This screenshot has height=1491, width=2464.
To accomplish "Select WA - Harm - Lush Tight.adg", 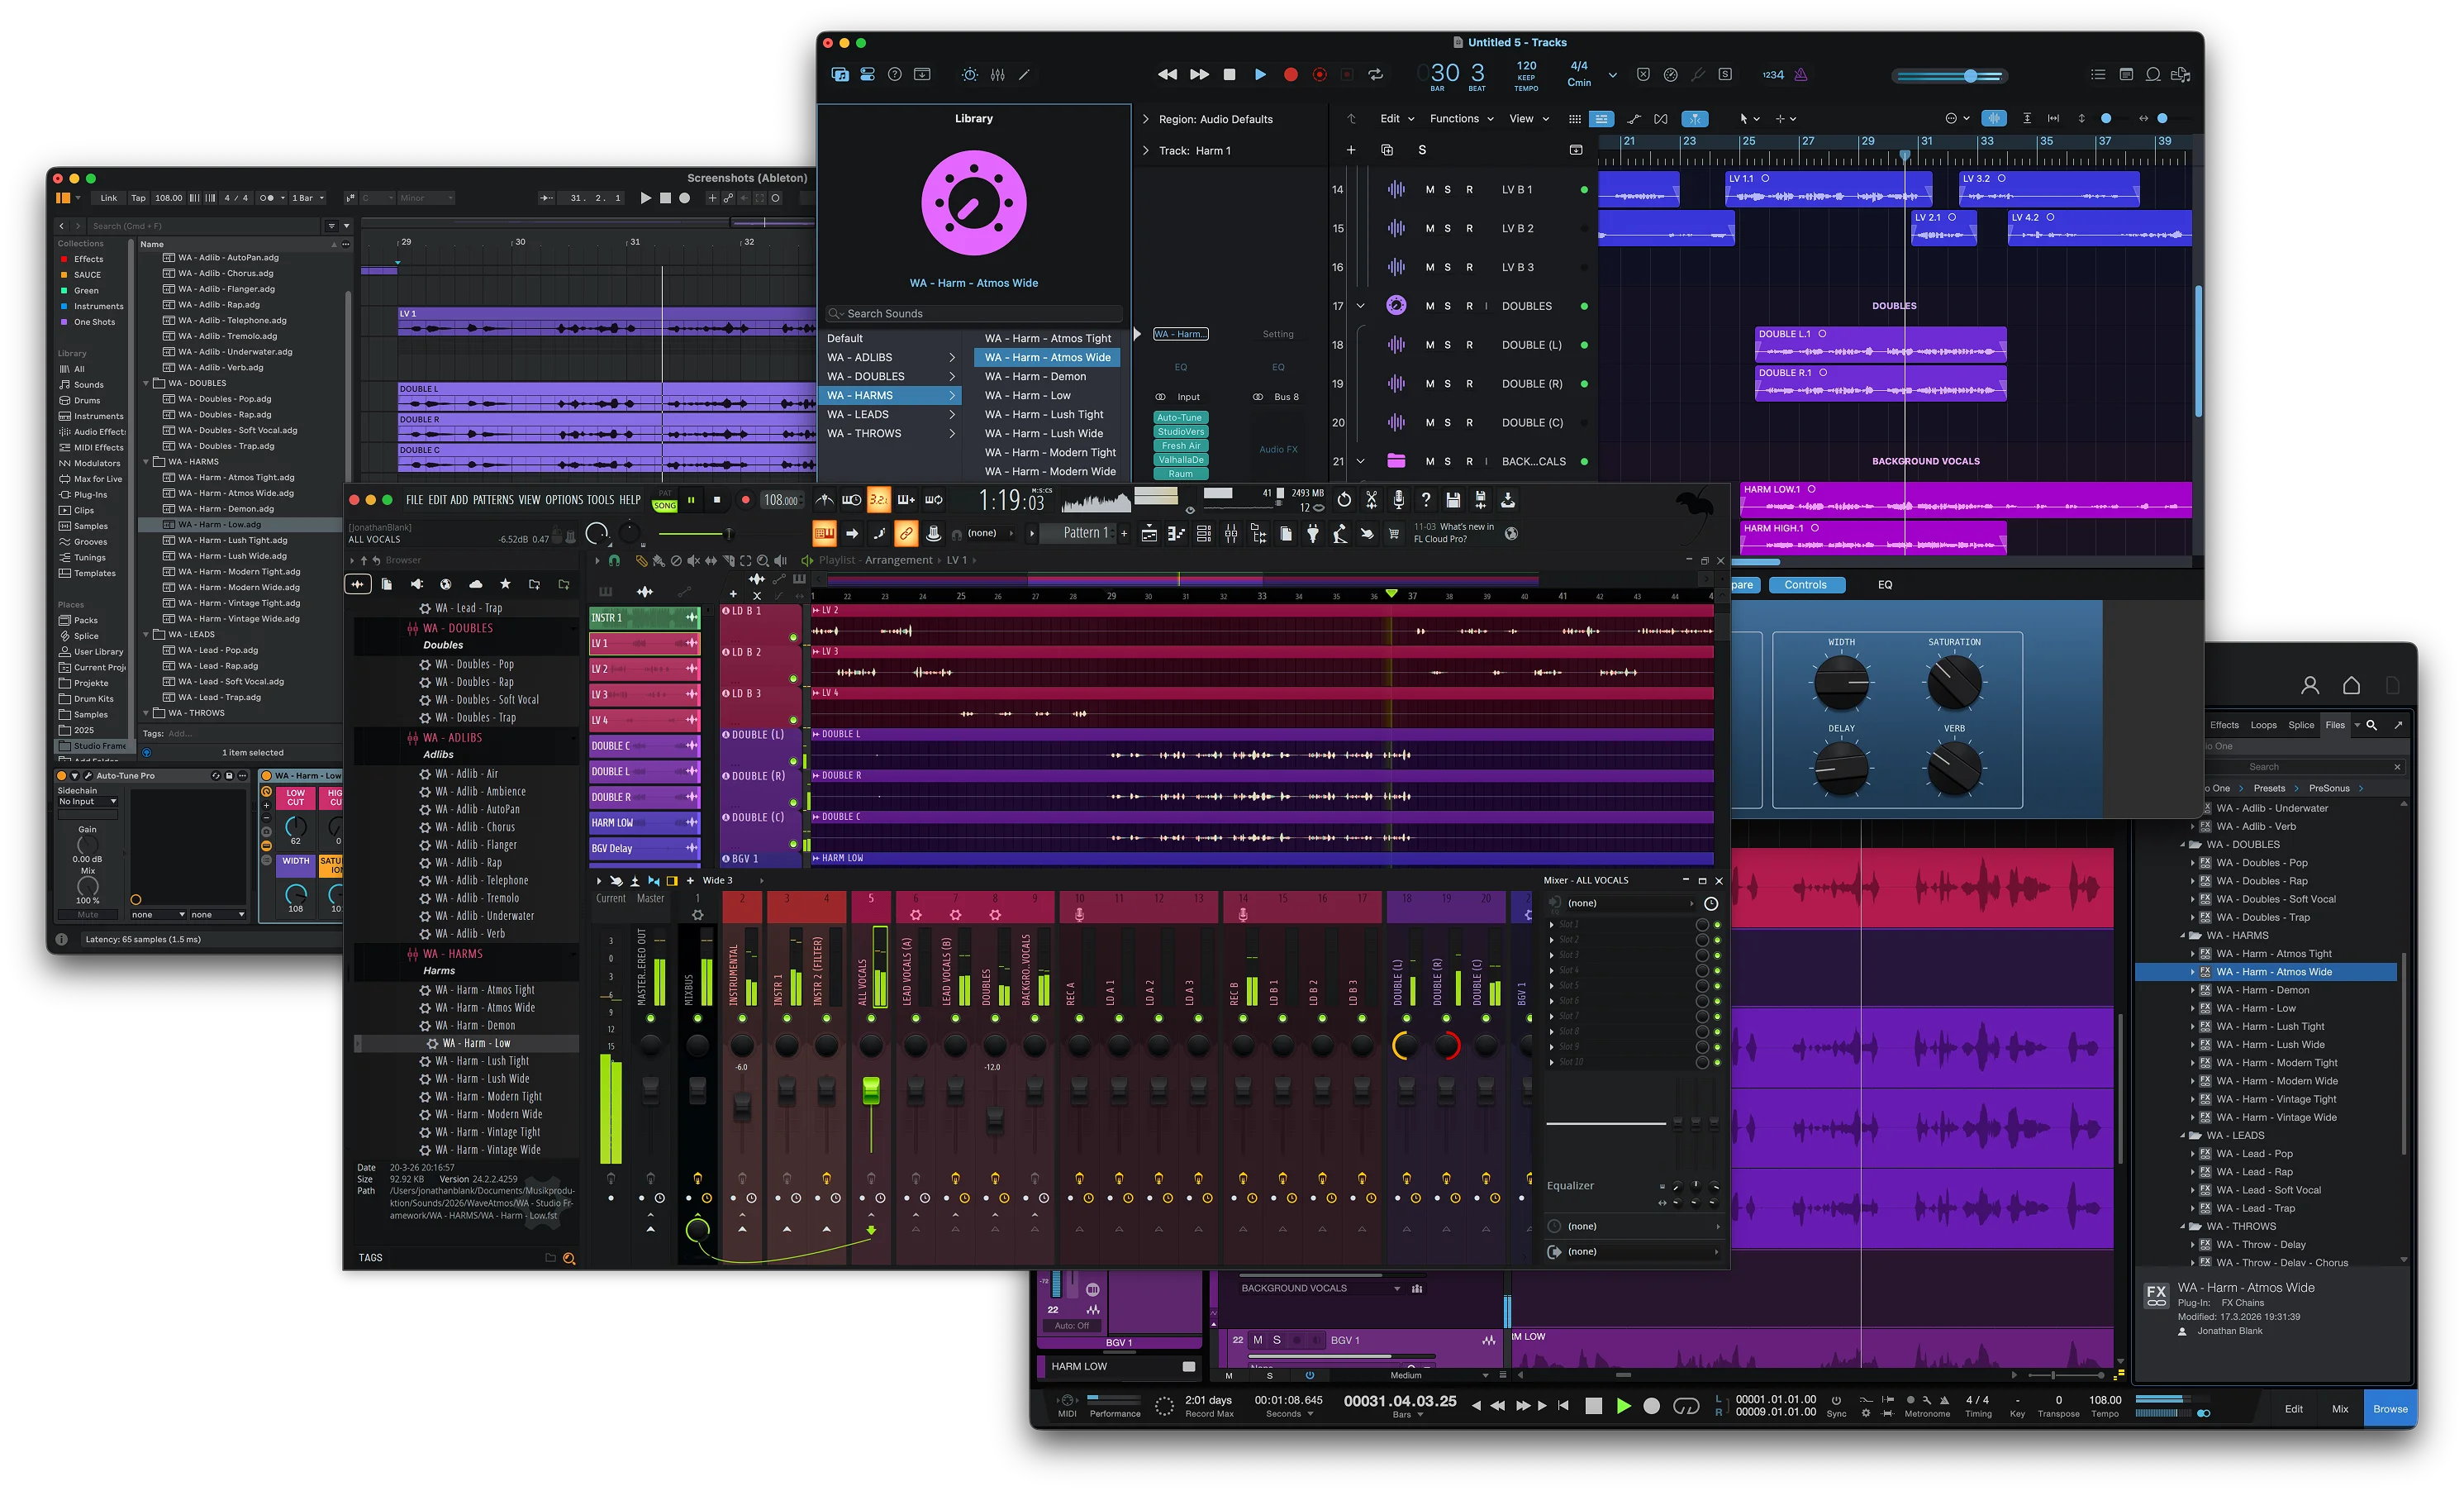I will 233,540.
